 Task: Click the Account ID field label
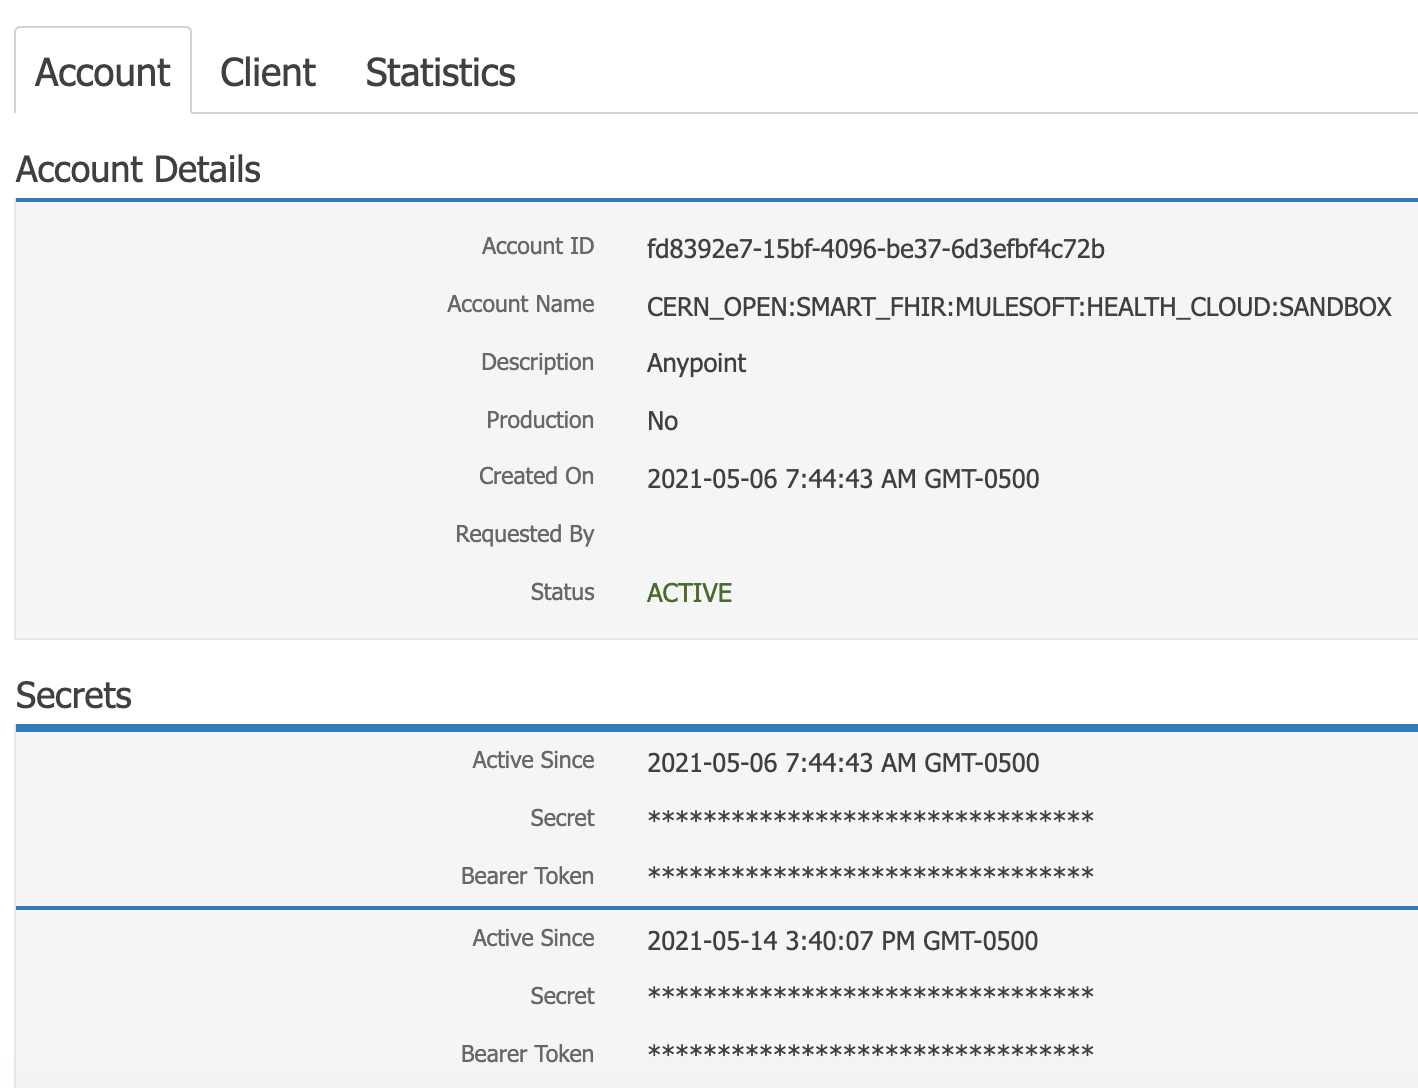pos(537,245)
